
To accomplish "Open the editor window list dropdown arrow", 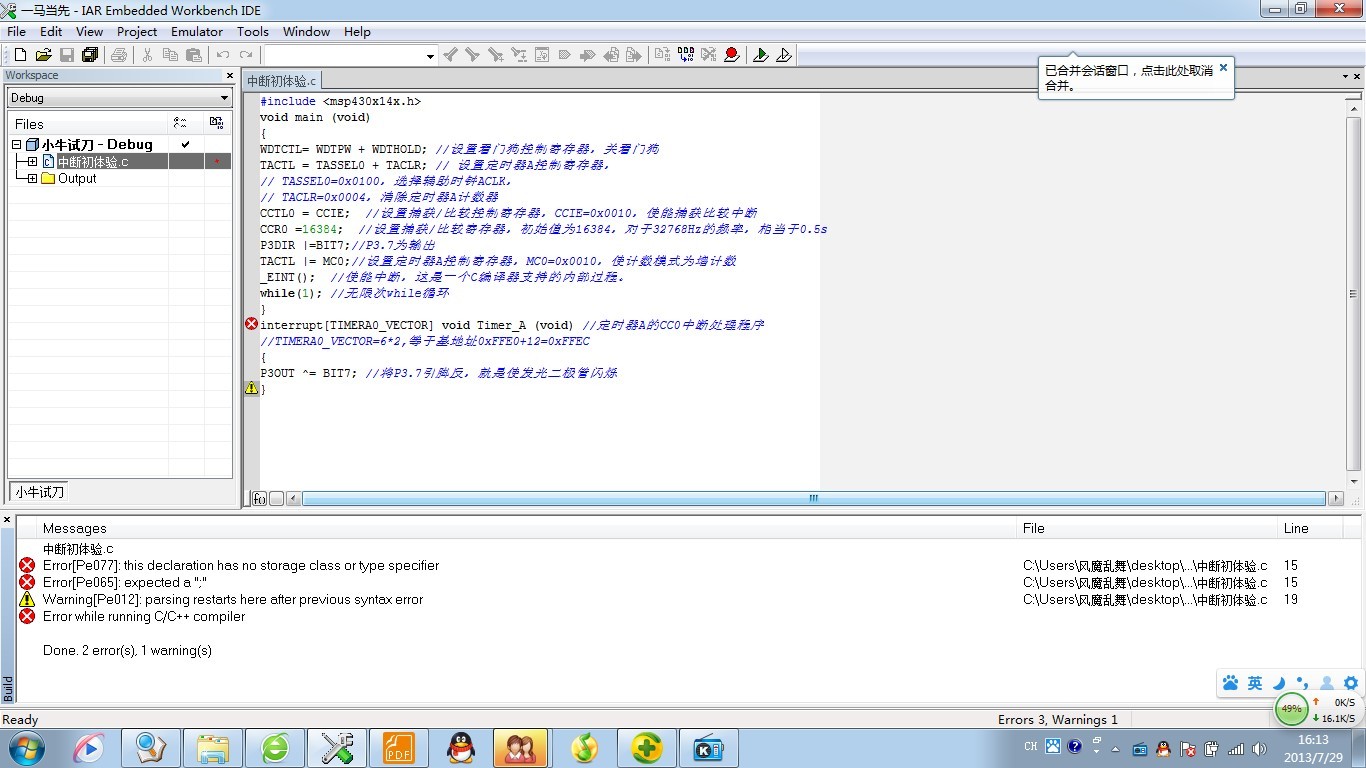I will coord(1345,76).
